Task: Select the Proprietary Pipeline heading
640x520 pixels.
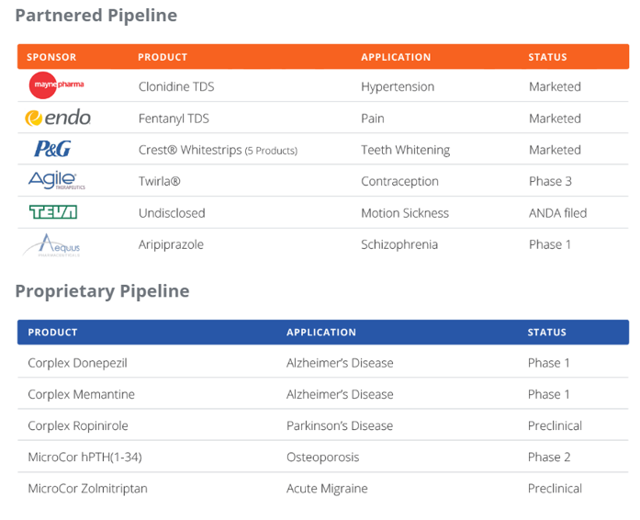Action: (x=102, y=291)
